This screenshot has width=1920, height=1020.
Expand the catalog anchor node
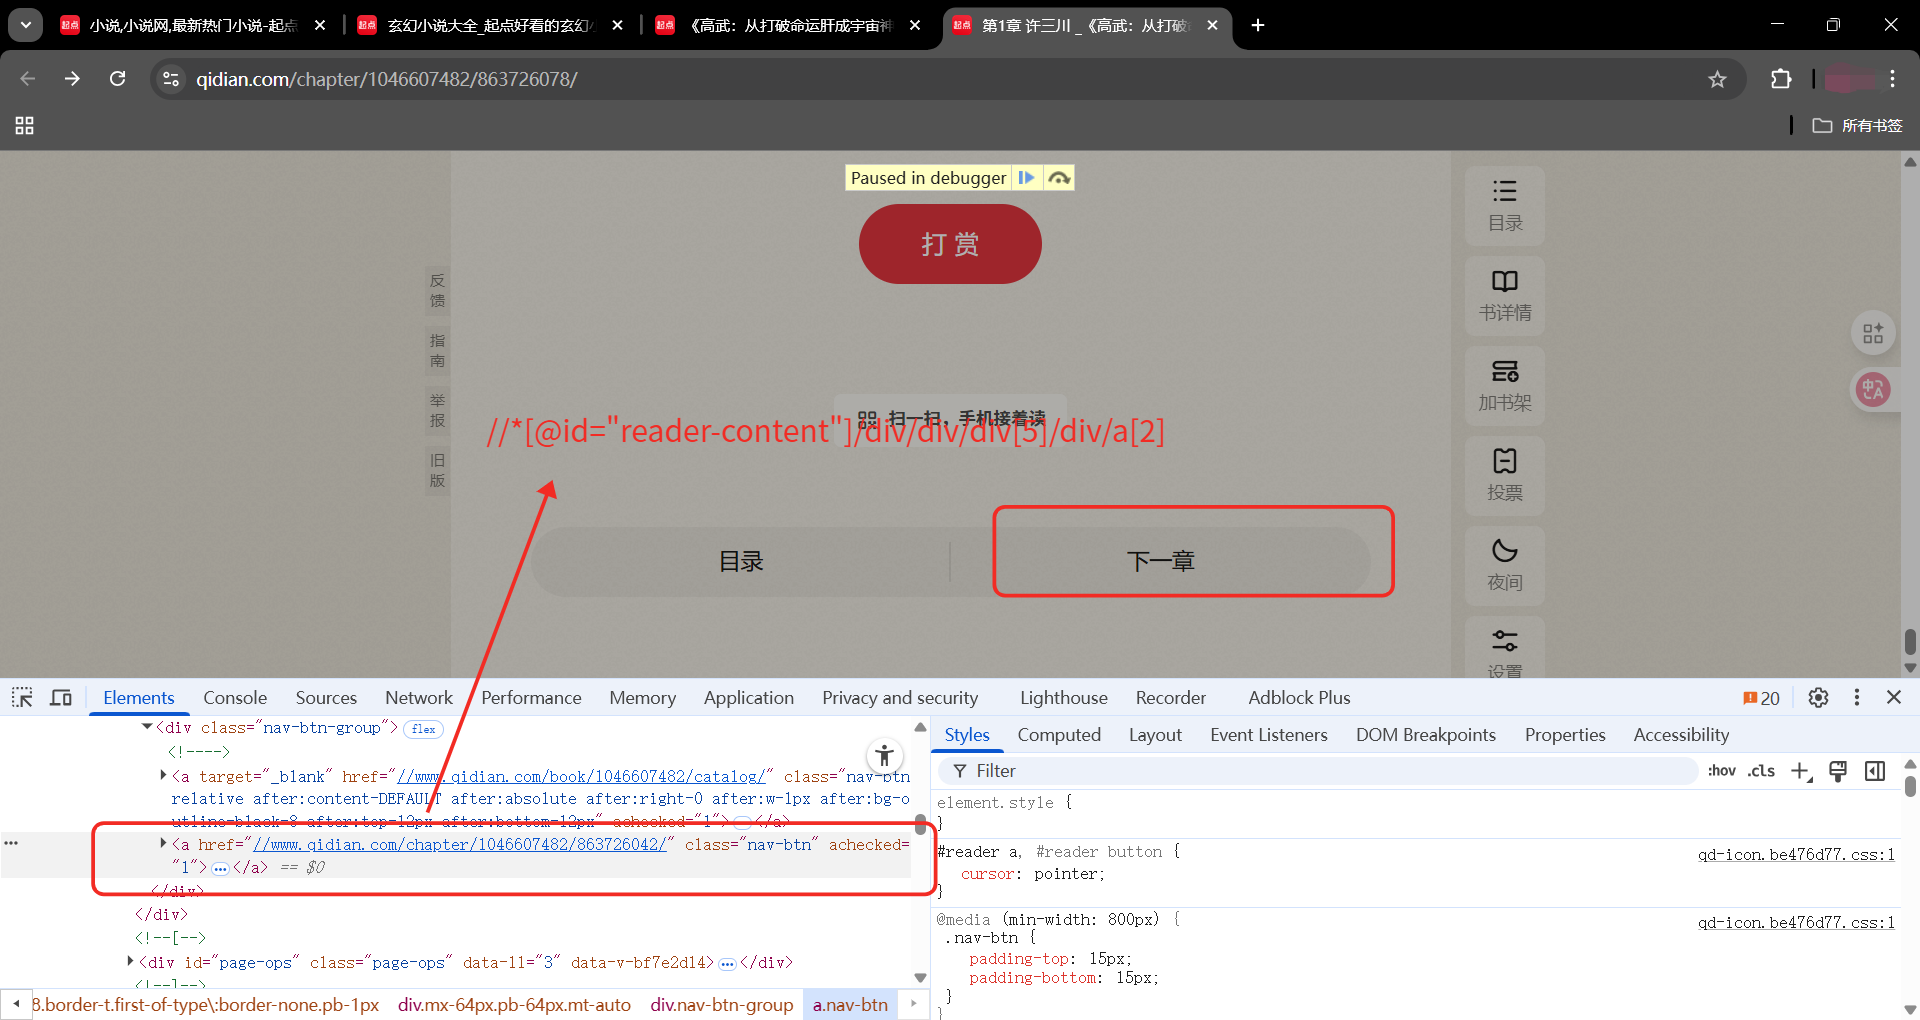(163, 775)
